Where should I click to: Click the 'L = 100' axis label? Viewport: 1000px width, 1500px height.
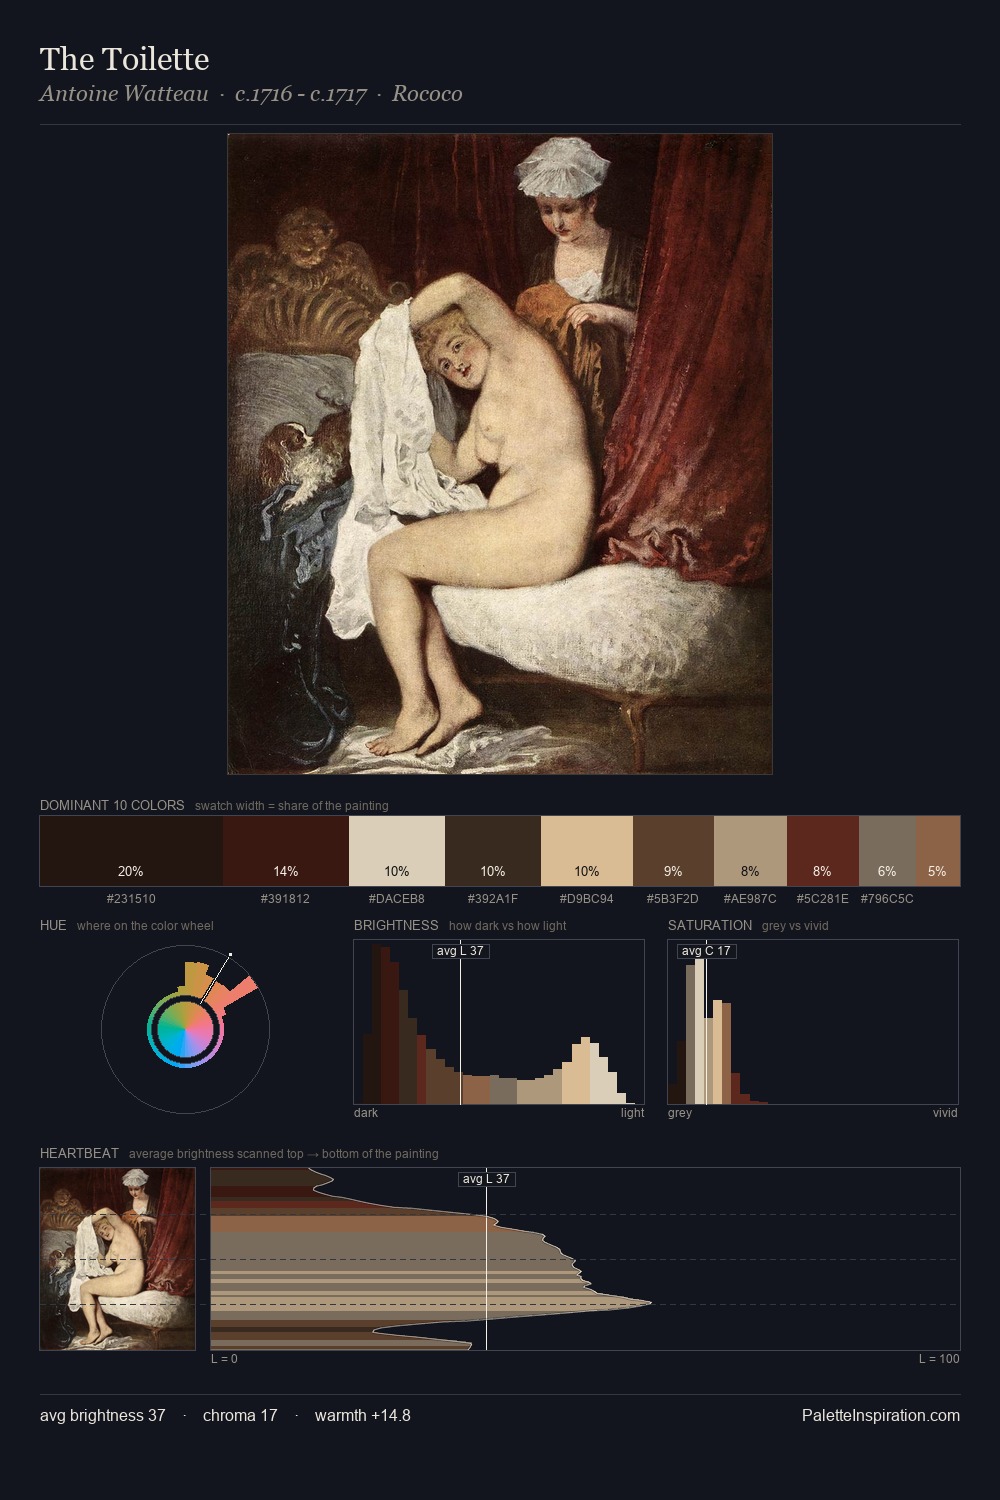[x=939, y=1359]
